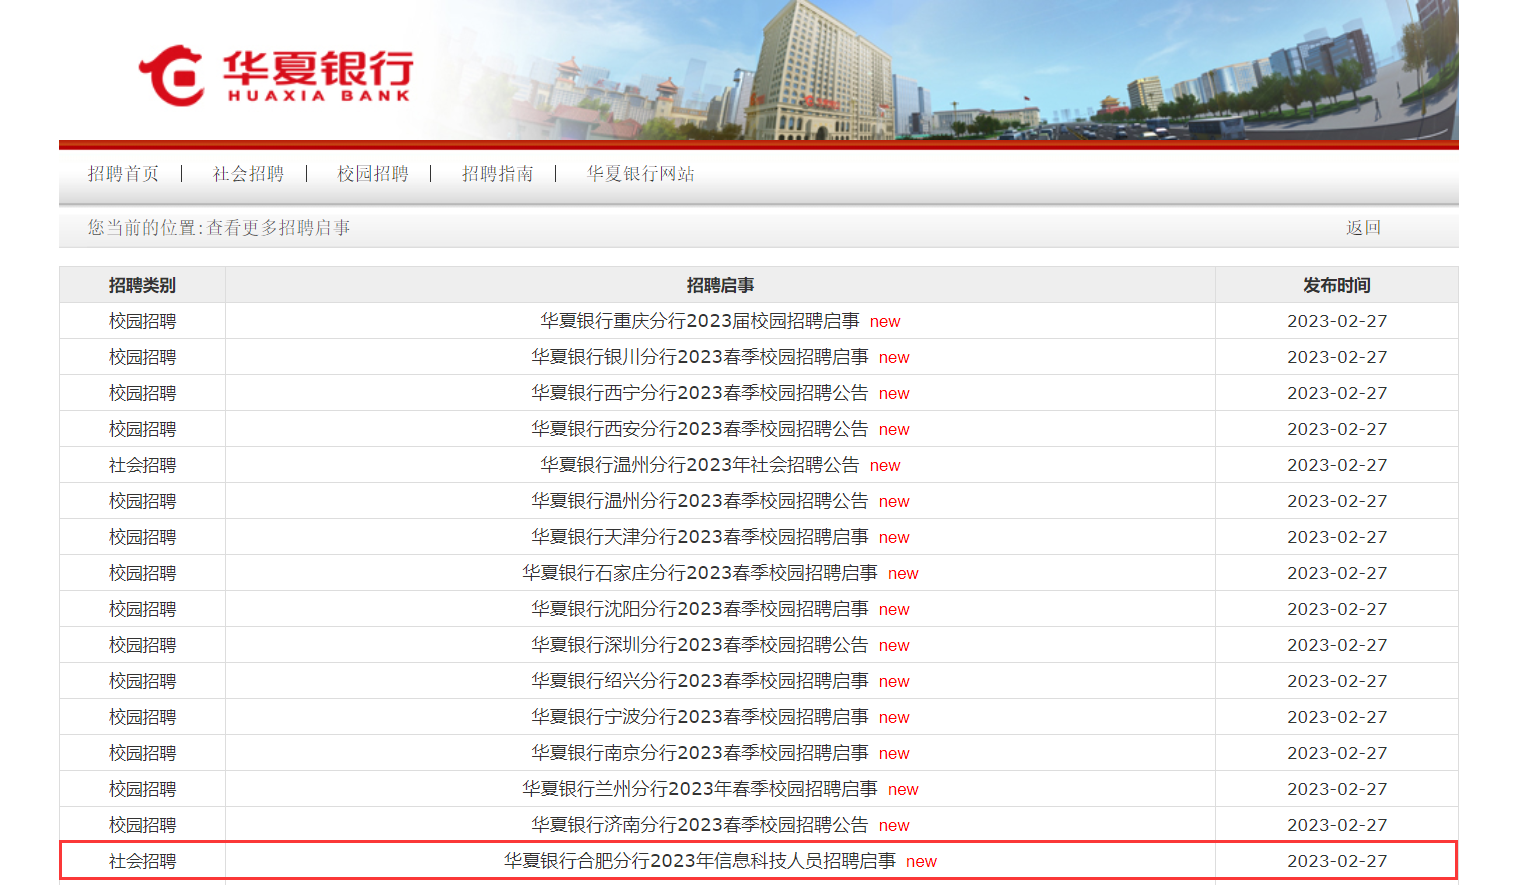The image size is (1518, 885).
Task: Select 招聘指南 in the navigation bar
Action: (497, 174)
